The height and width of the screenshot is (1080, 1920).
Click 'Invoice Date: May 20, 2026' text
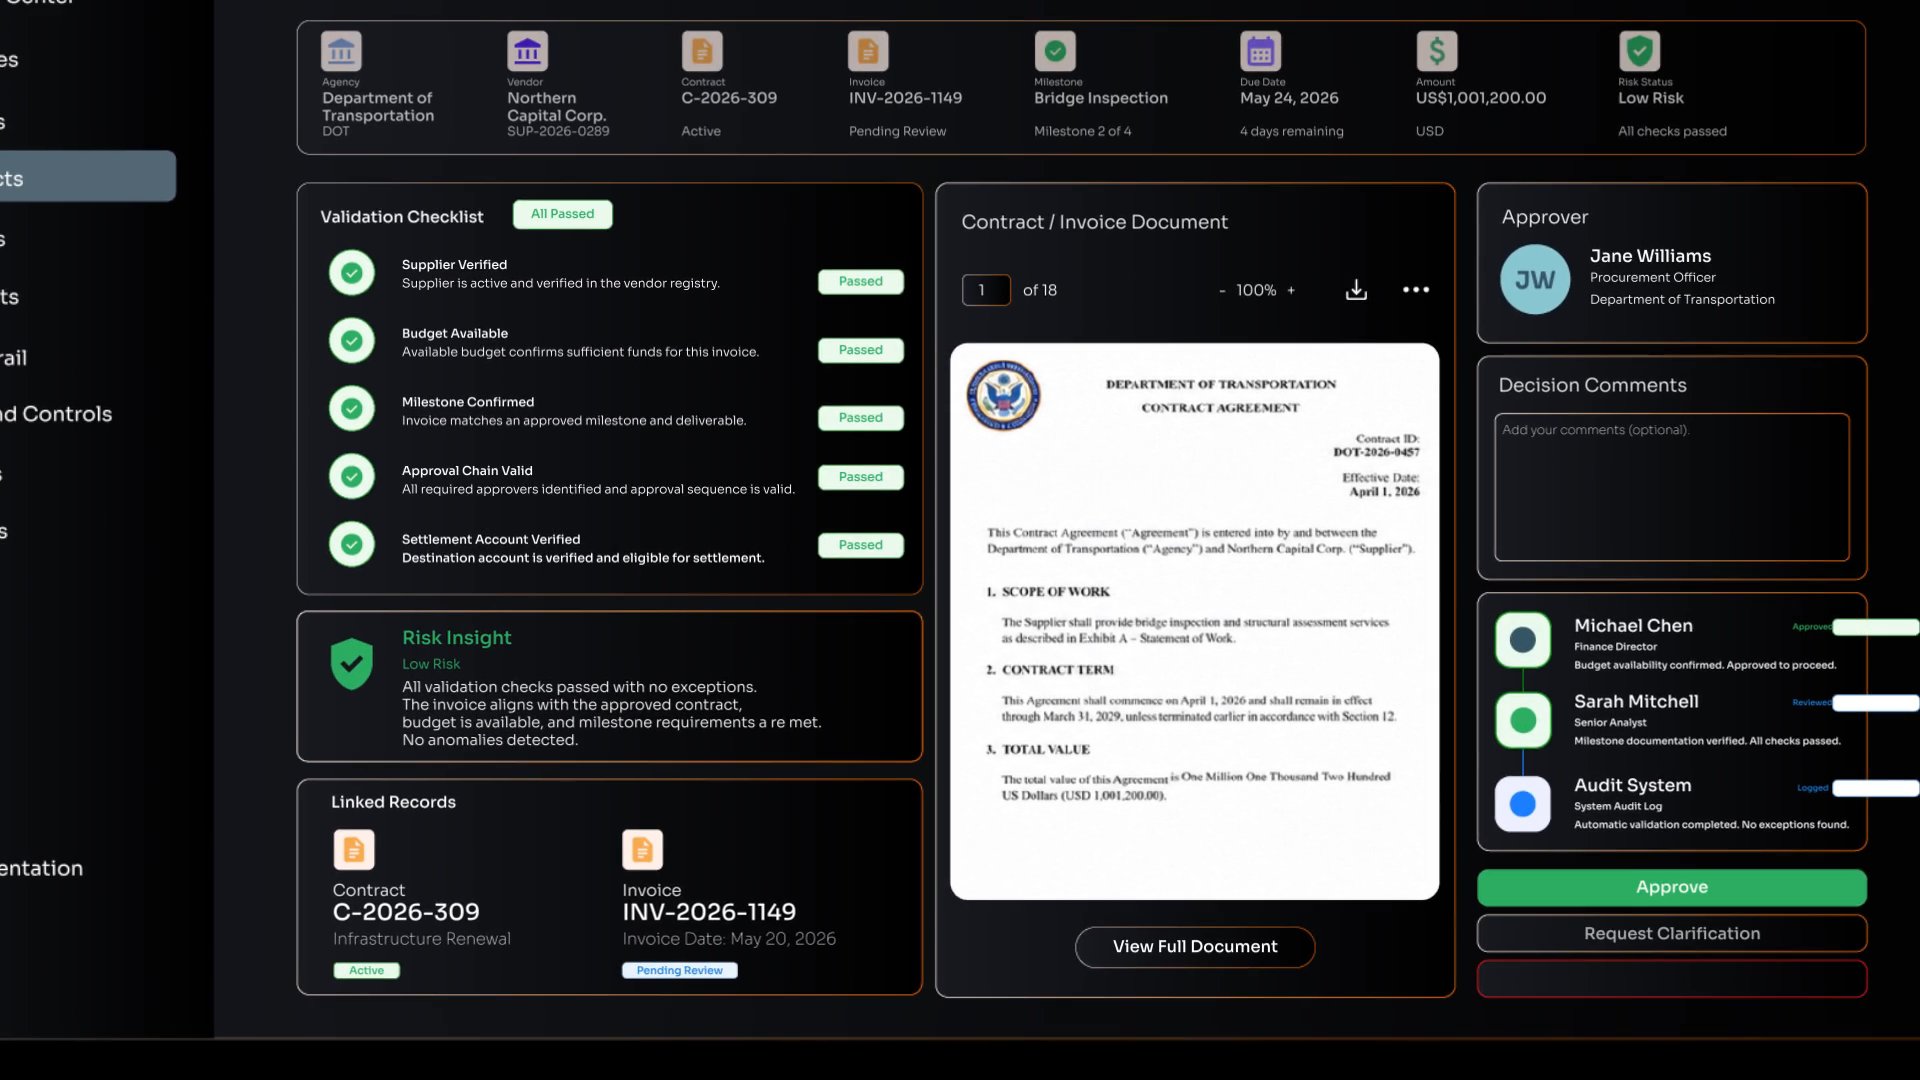[729, 939]
